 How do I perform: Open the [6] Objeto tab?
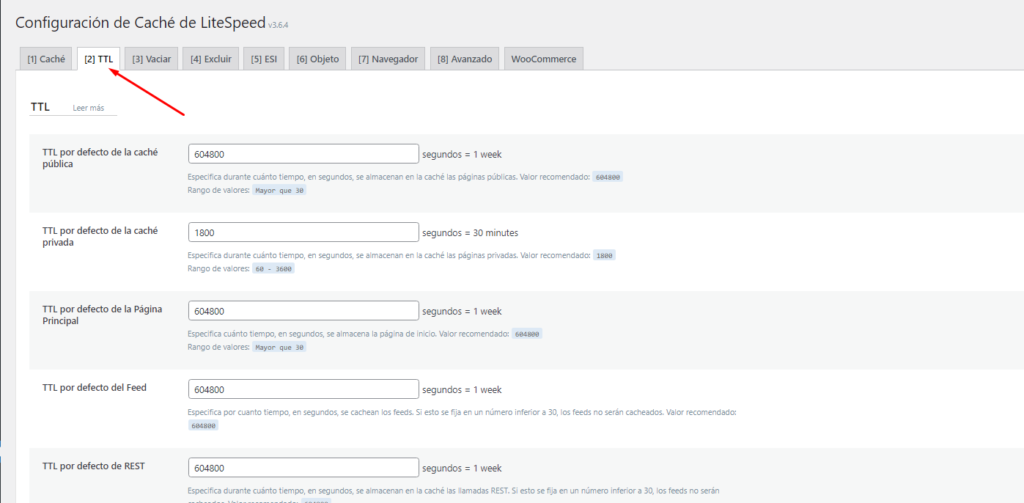(317, 59)
